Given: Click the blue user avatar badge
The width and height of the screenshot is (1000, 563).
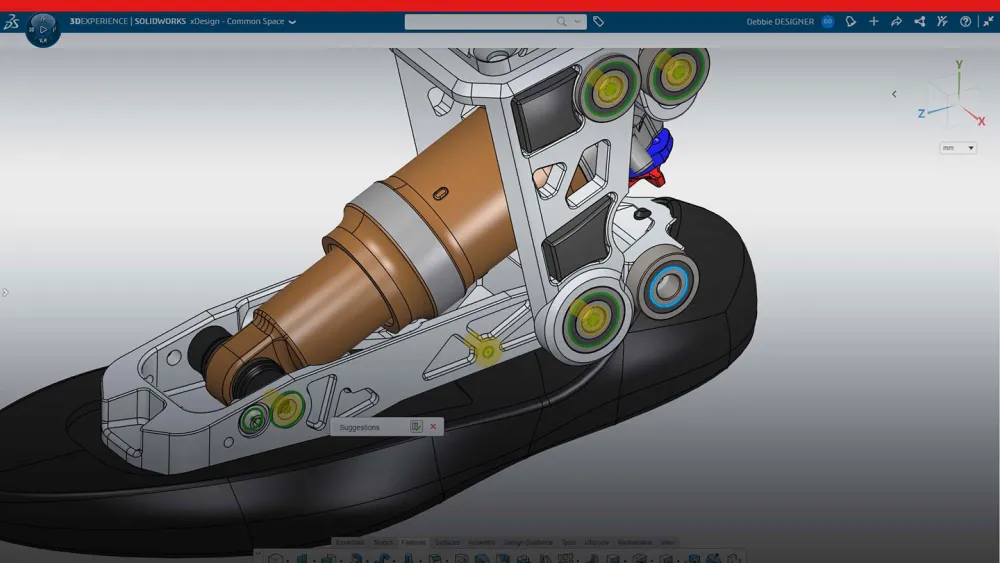Looking at the screenshot, I should pyautogui.click(x=828, y=22).
